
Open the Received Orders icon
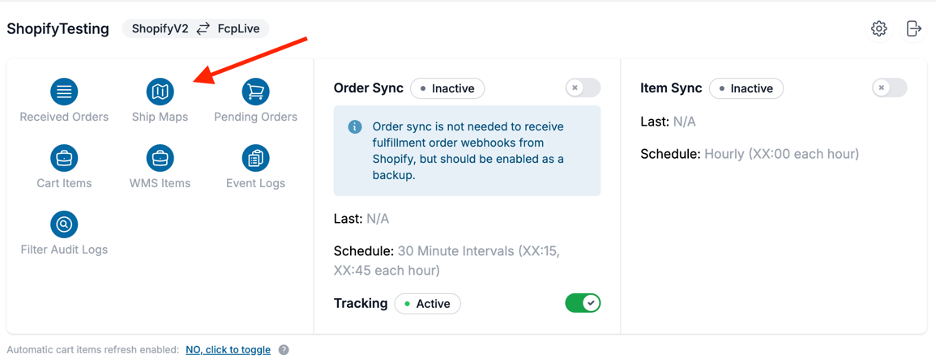64,91
